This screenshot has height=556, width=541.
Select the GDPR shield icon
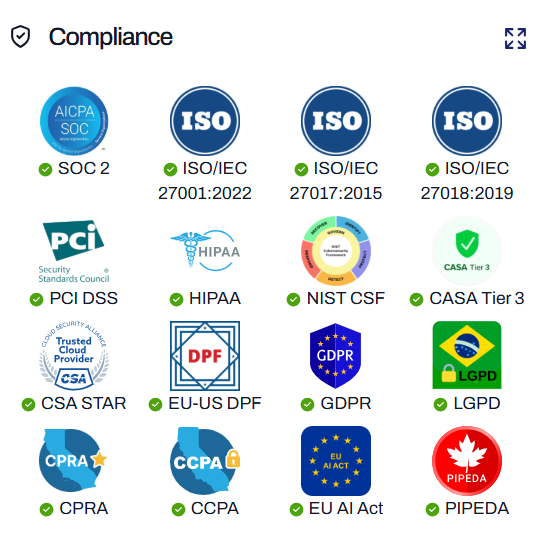pos(335,356)
